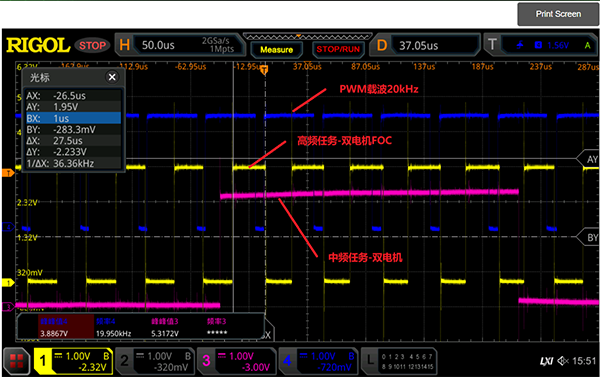Click the rising edge trigger icon
Screen dimensions: 600x377
tap(520, 46)
